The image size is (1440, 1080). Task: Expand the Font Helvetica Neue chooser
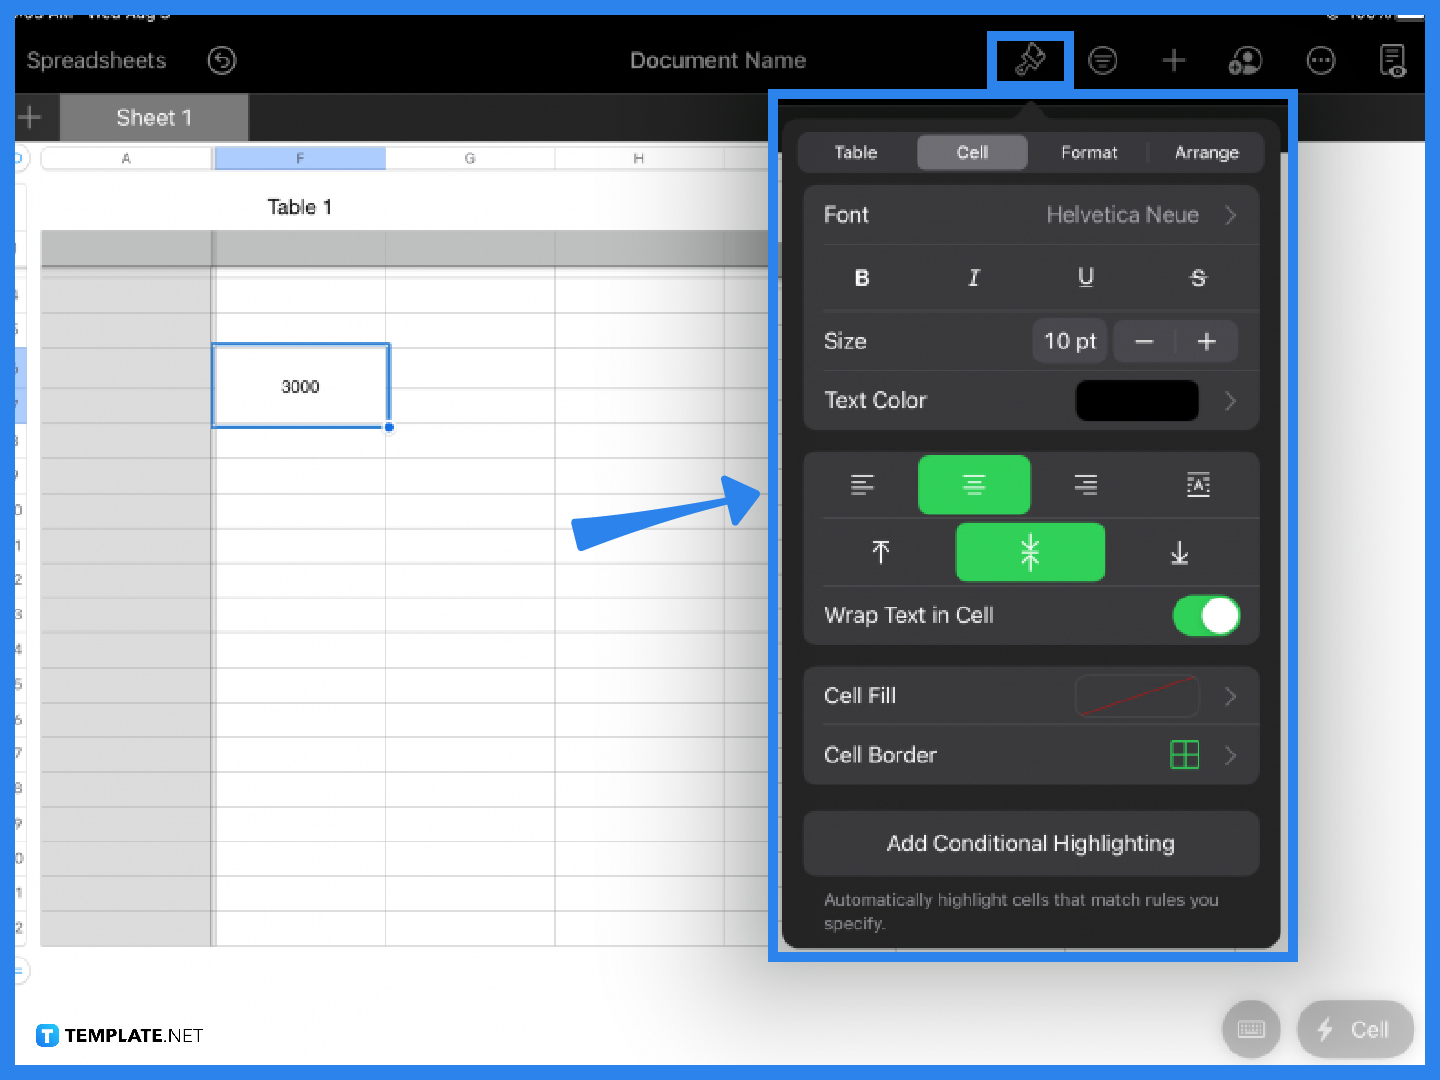1138,215
